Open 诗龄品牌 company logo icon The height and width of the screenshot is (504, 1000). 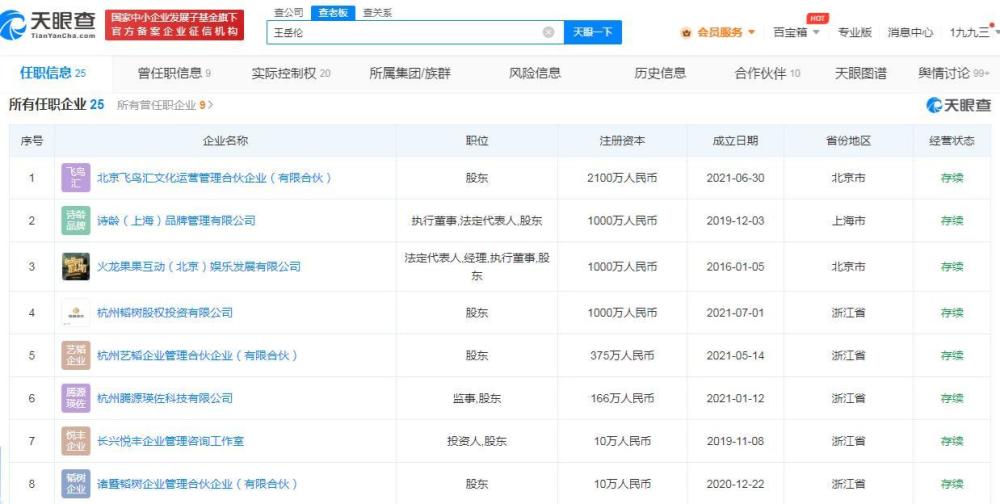coord(76,221)
